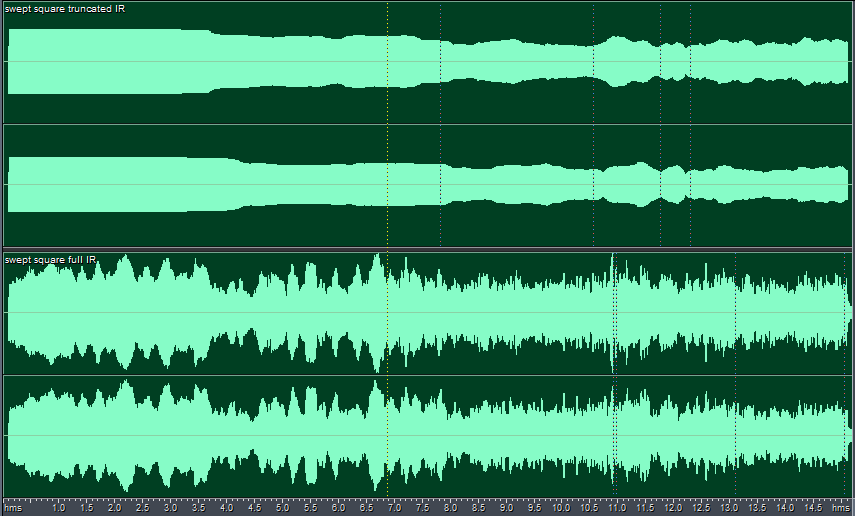
Task: Click the 7.5 mark on the time ruler
Action: 422,508
